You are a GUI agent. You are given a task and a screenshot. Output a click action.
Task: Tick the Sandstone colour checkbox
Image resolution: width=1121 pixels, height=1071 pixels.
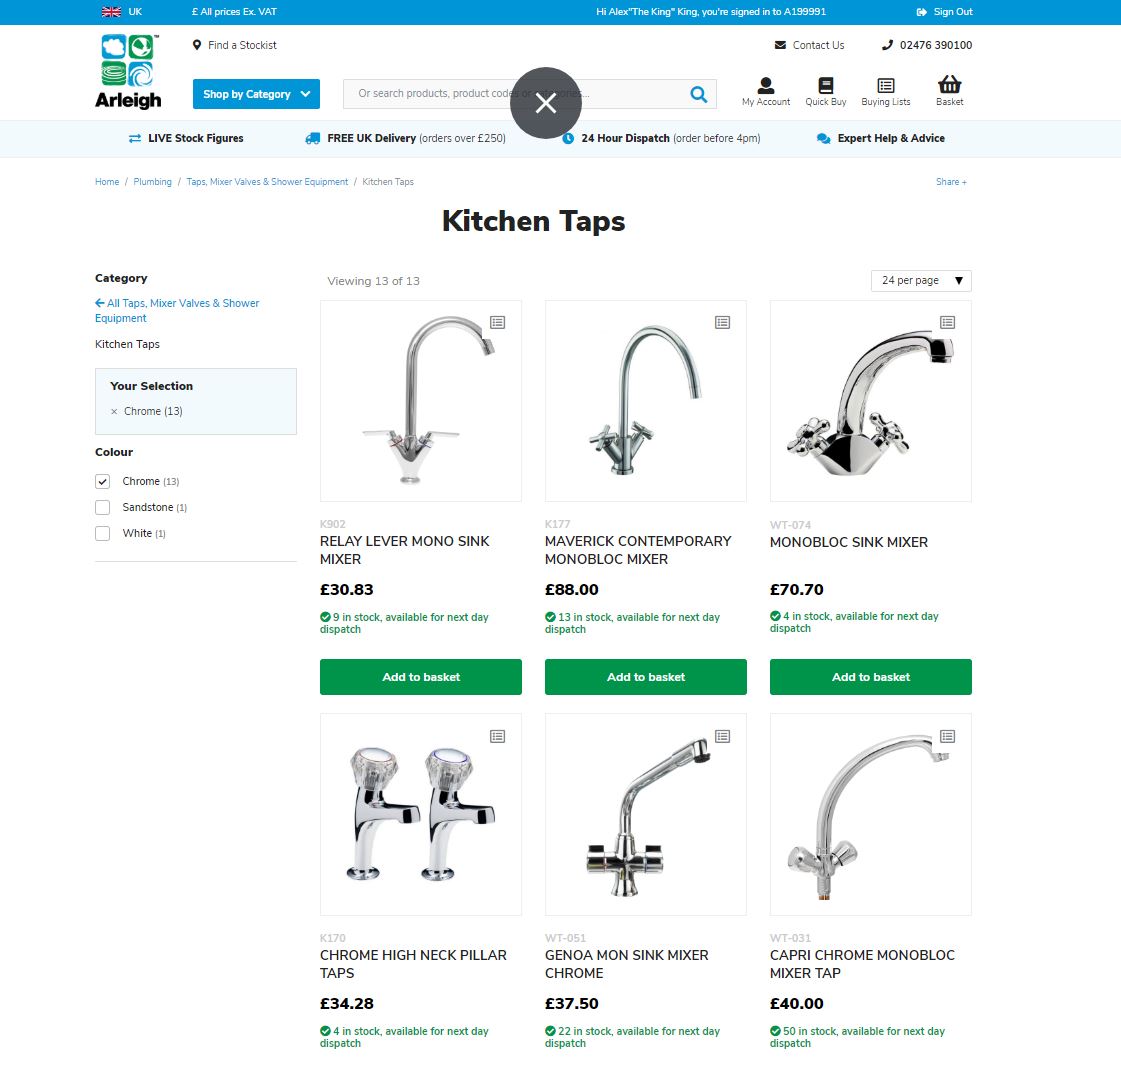click(102, 507)
